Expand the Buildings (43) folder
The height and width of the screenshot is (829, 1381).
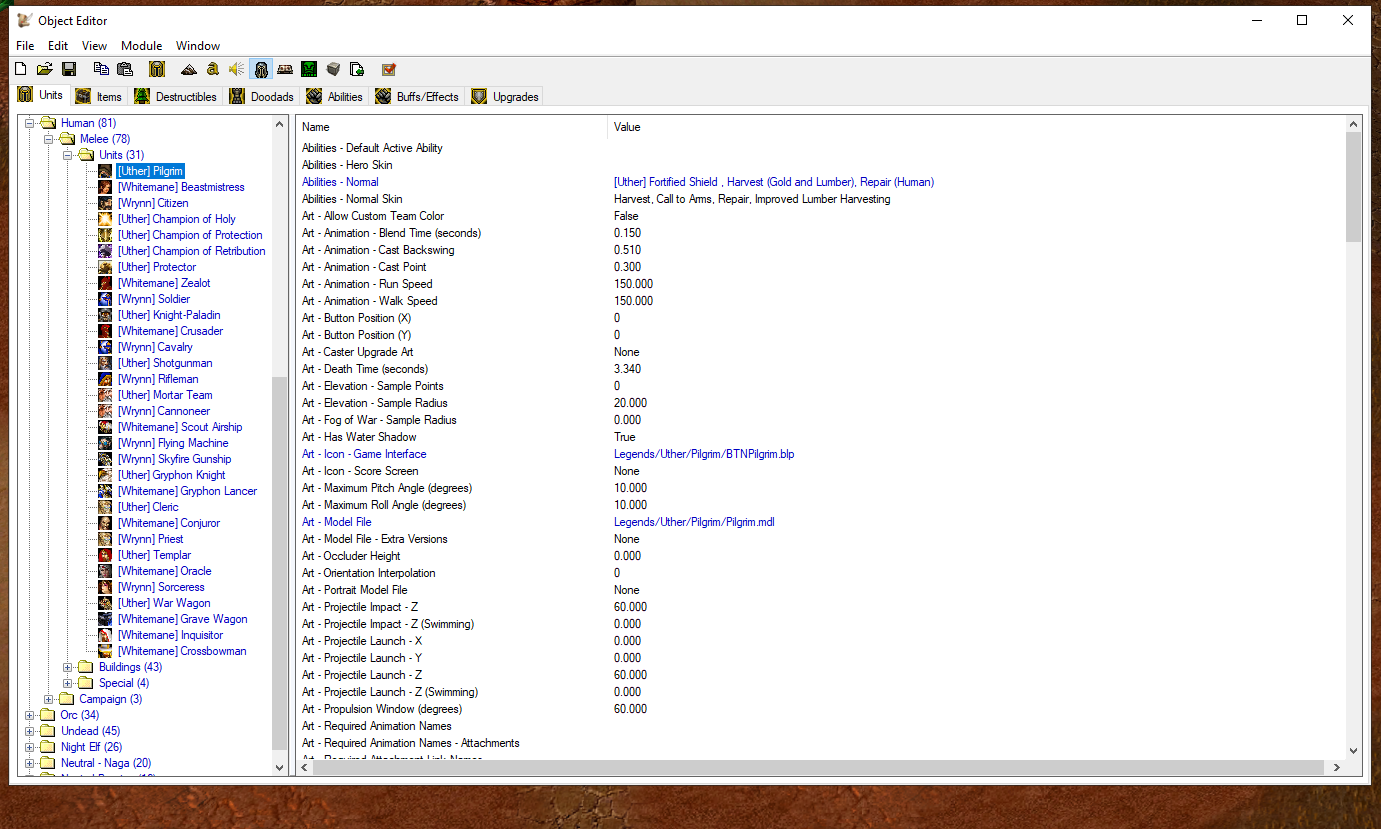point(68,667)
